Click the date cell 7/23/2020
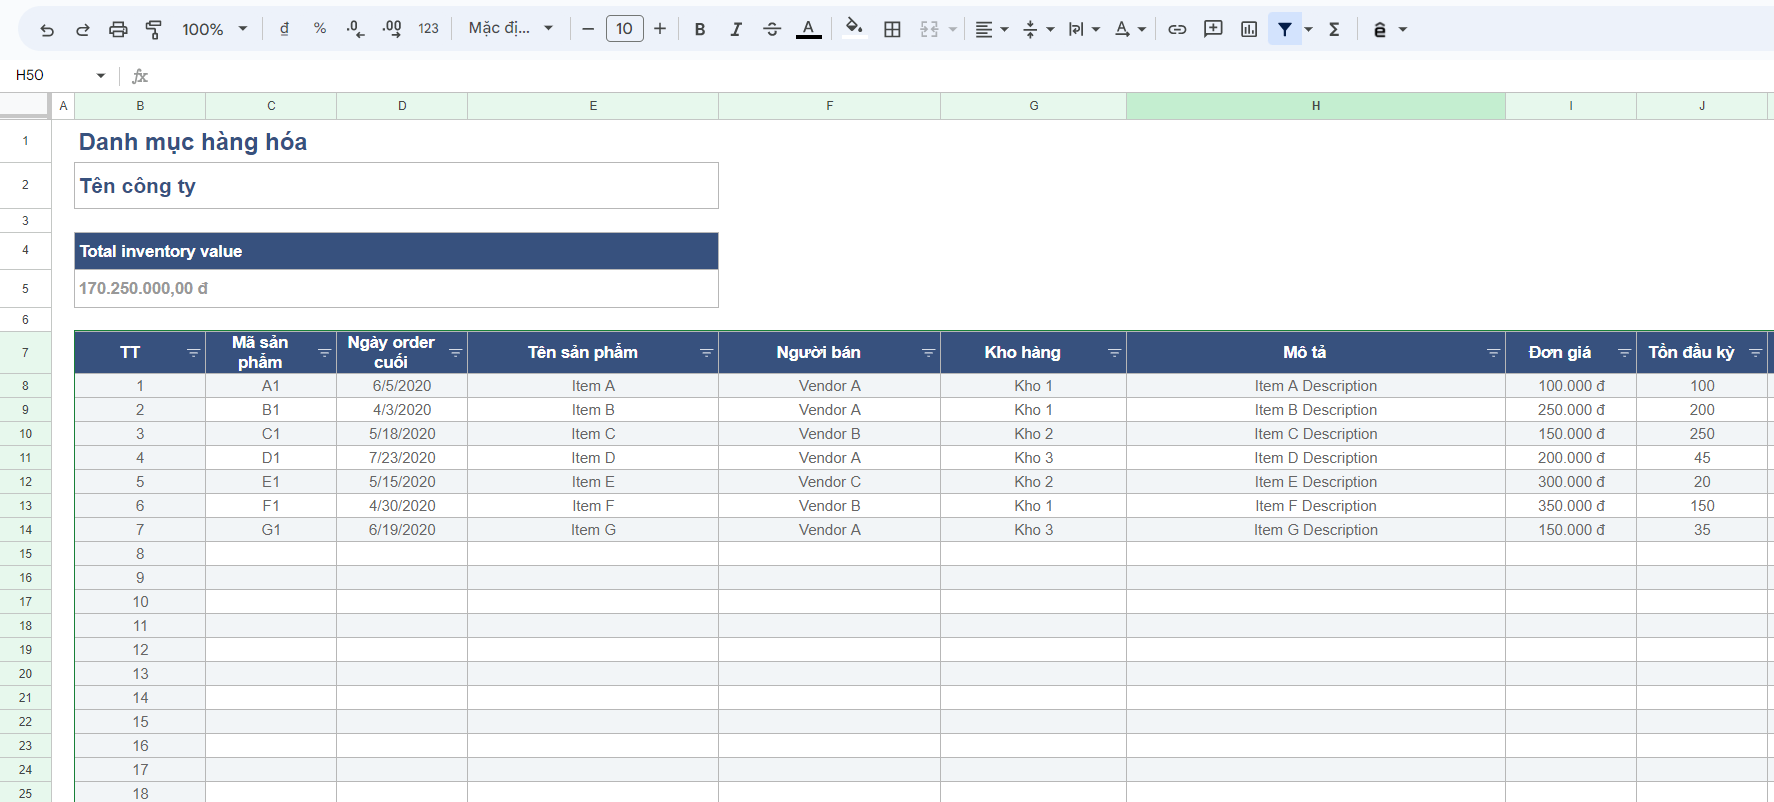Viewport: 1774px width, 802px height. click(x=402, y=458)
